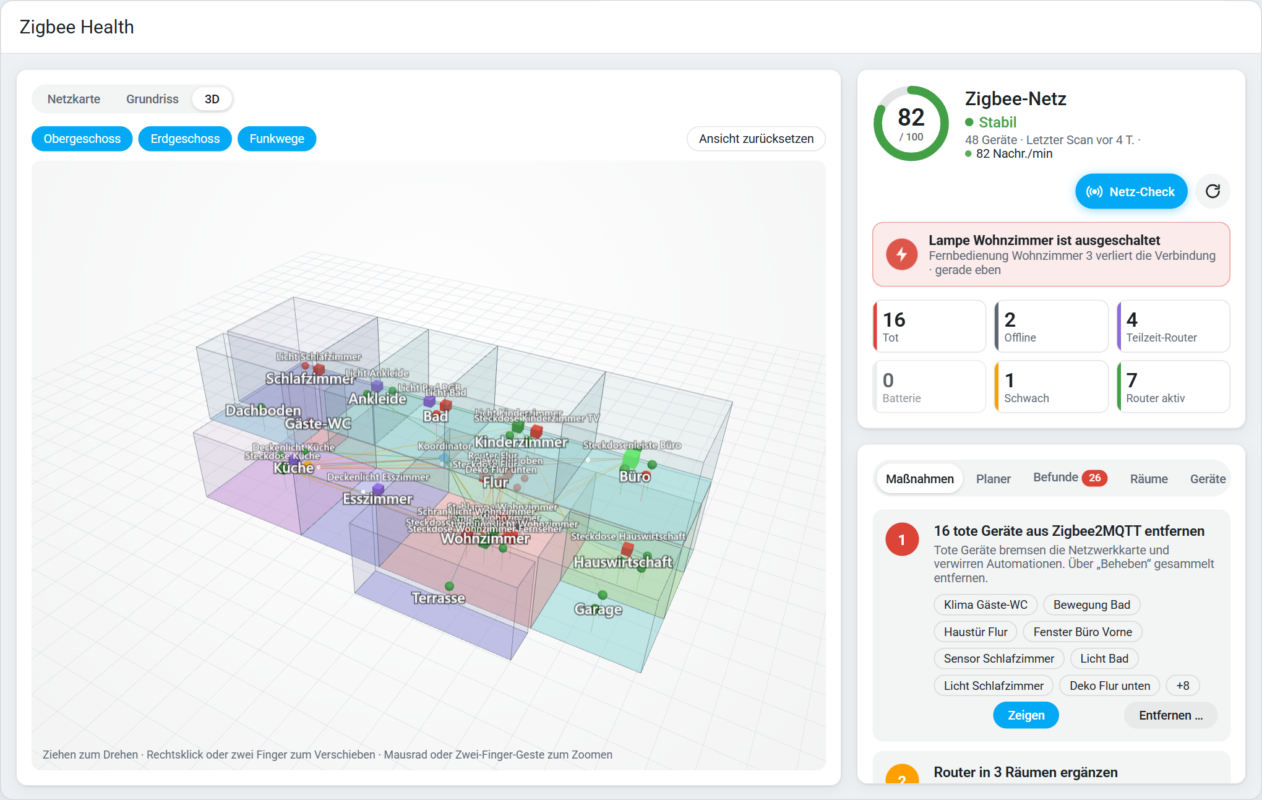Click the Kinderzimmer room label
The height and width of the screenshot is (800, 1262).
click(521, 442)
